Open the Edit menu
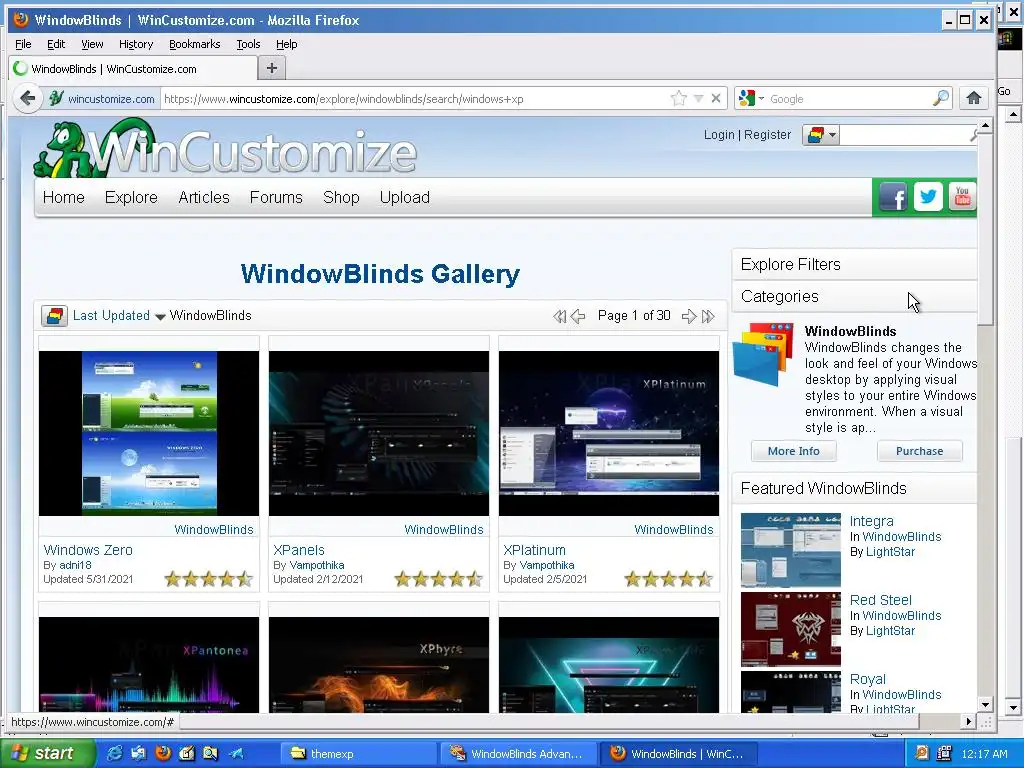 click(56, 44)
